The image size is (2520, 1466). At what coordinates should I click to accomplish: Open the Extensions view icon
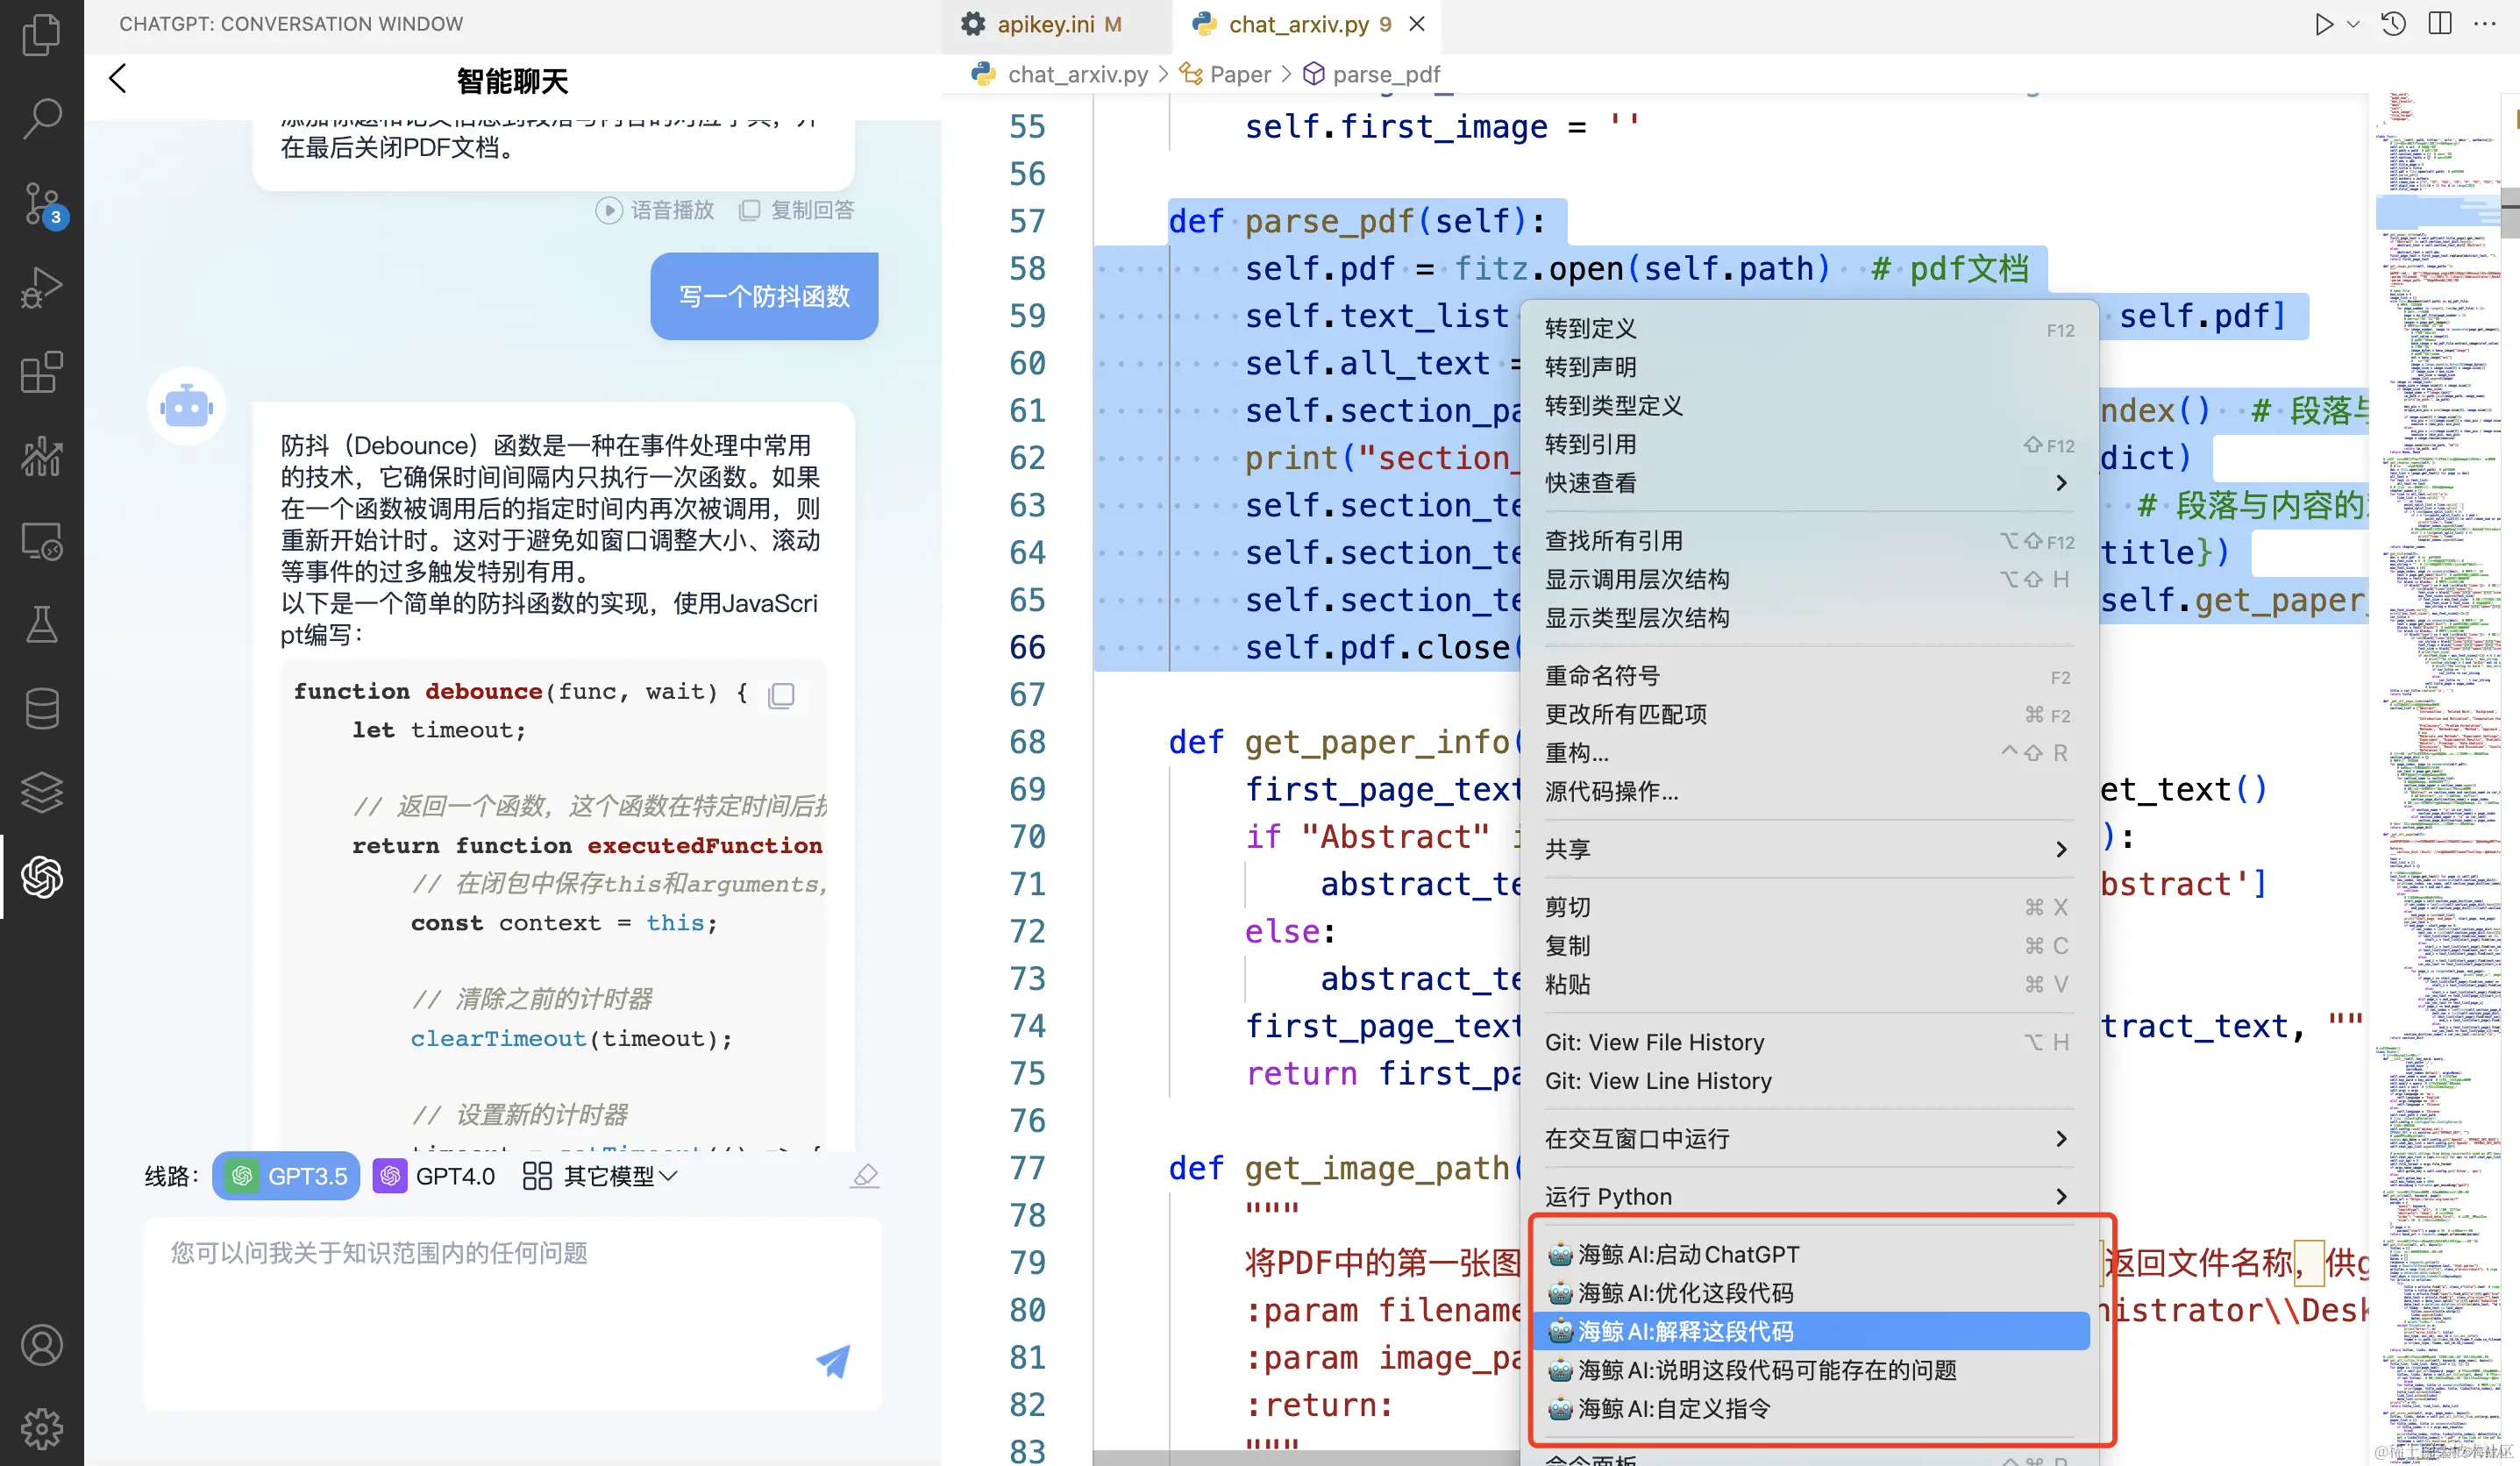click(41, 372)
